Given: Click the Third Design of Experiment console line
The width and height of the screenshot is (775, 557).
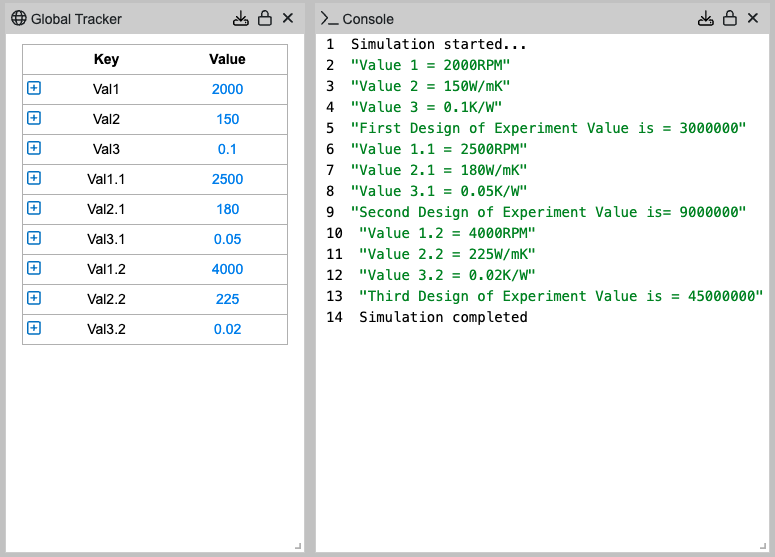Looking at the screenshot, I should [x=561, y=296].
